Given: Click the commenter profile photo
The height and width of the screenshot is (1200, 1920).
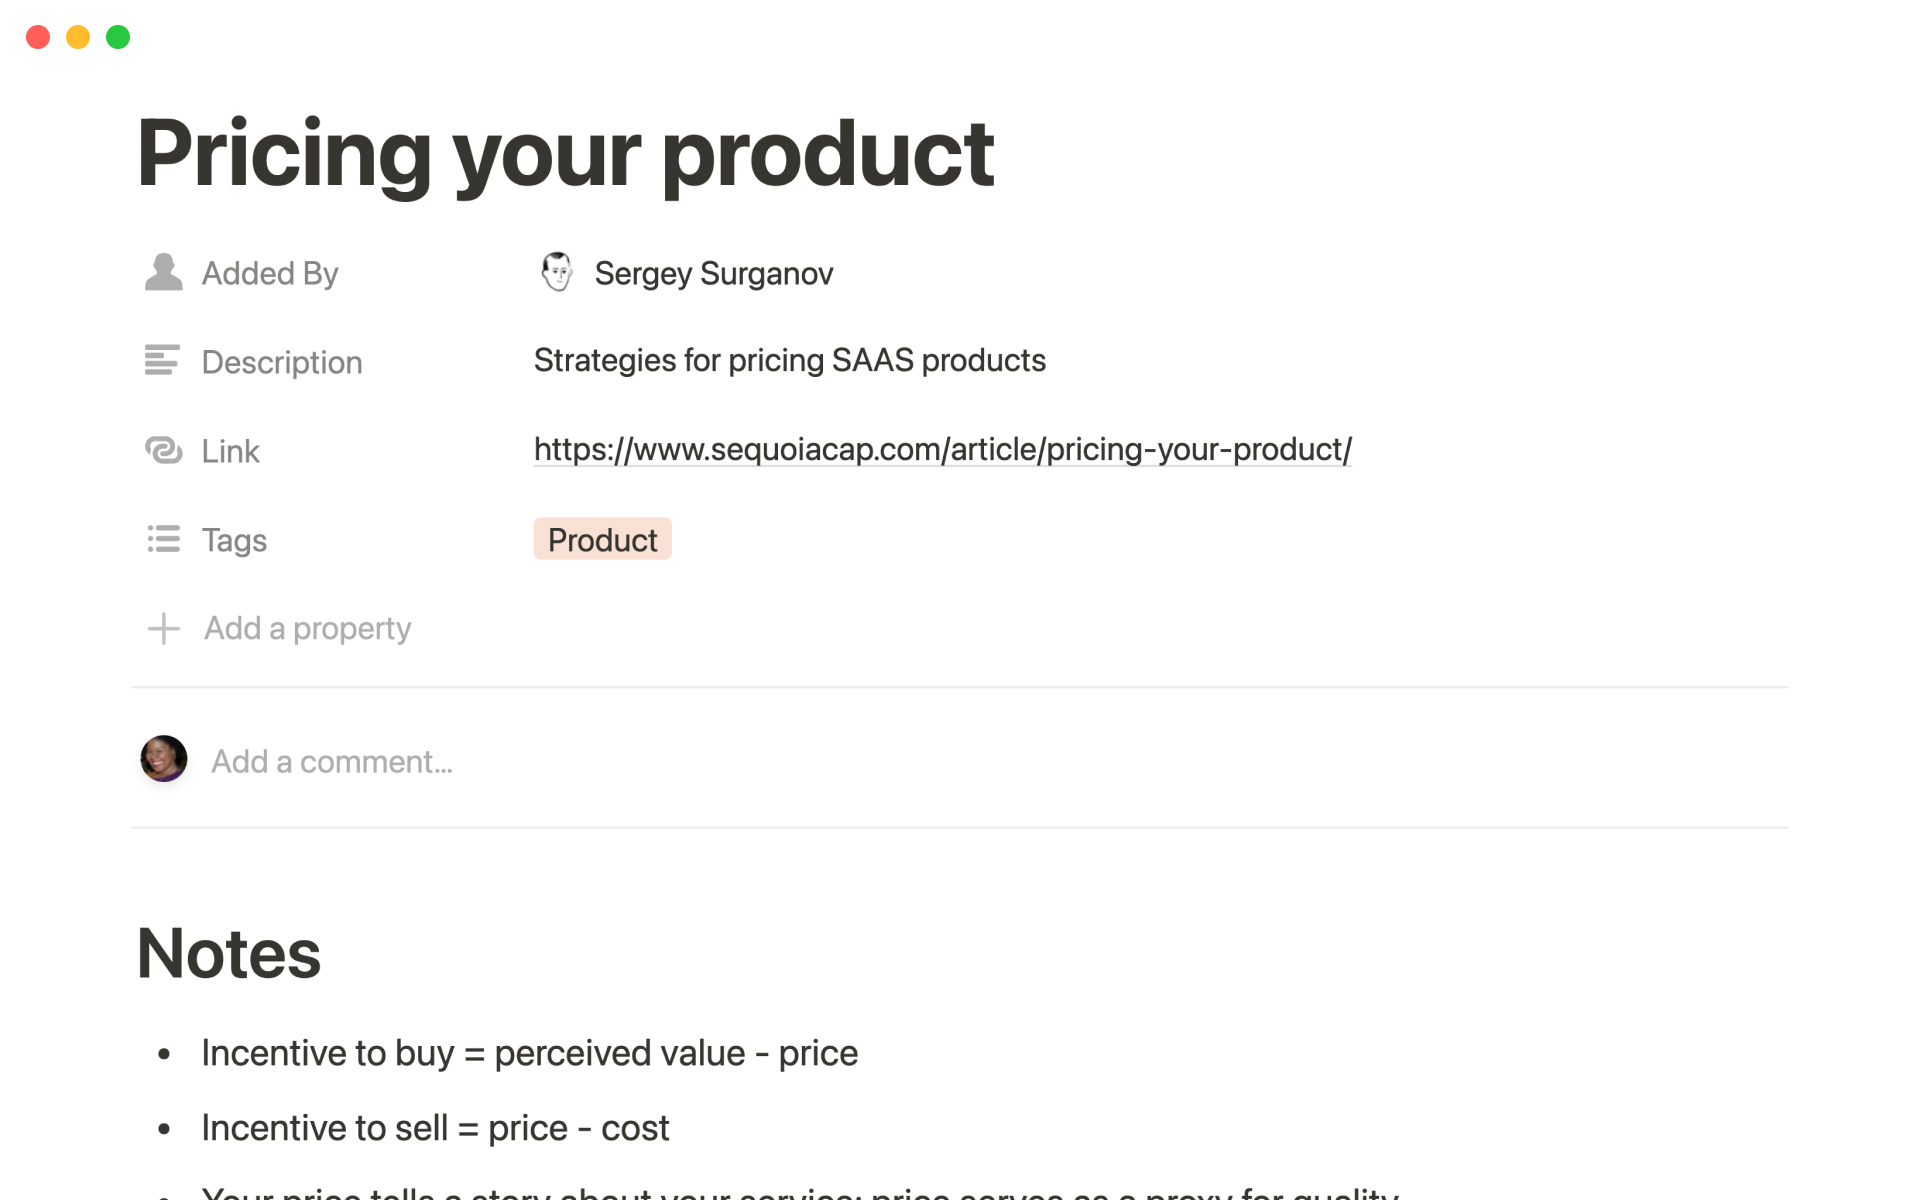Looking at the screenshot, I should (164, 760).
